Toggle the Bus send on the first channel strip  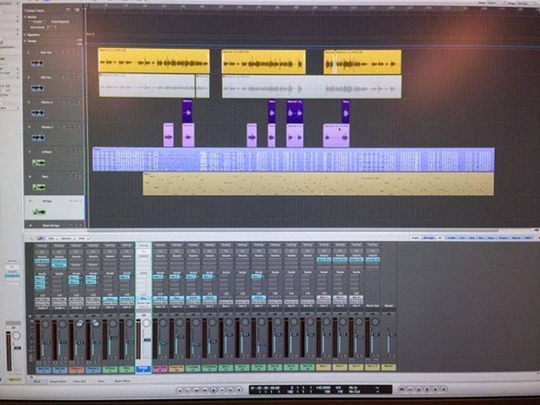40,278
